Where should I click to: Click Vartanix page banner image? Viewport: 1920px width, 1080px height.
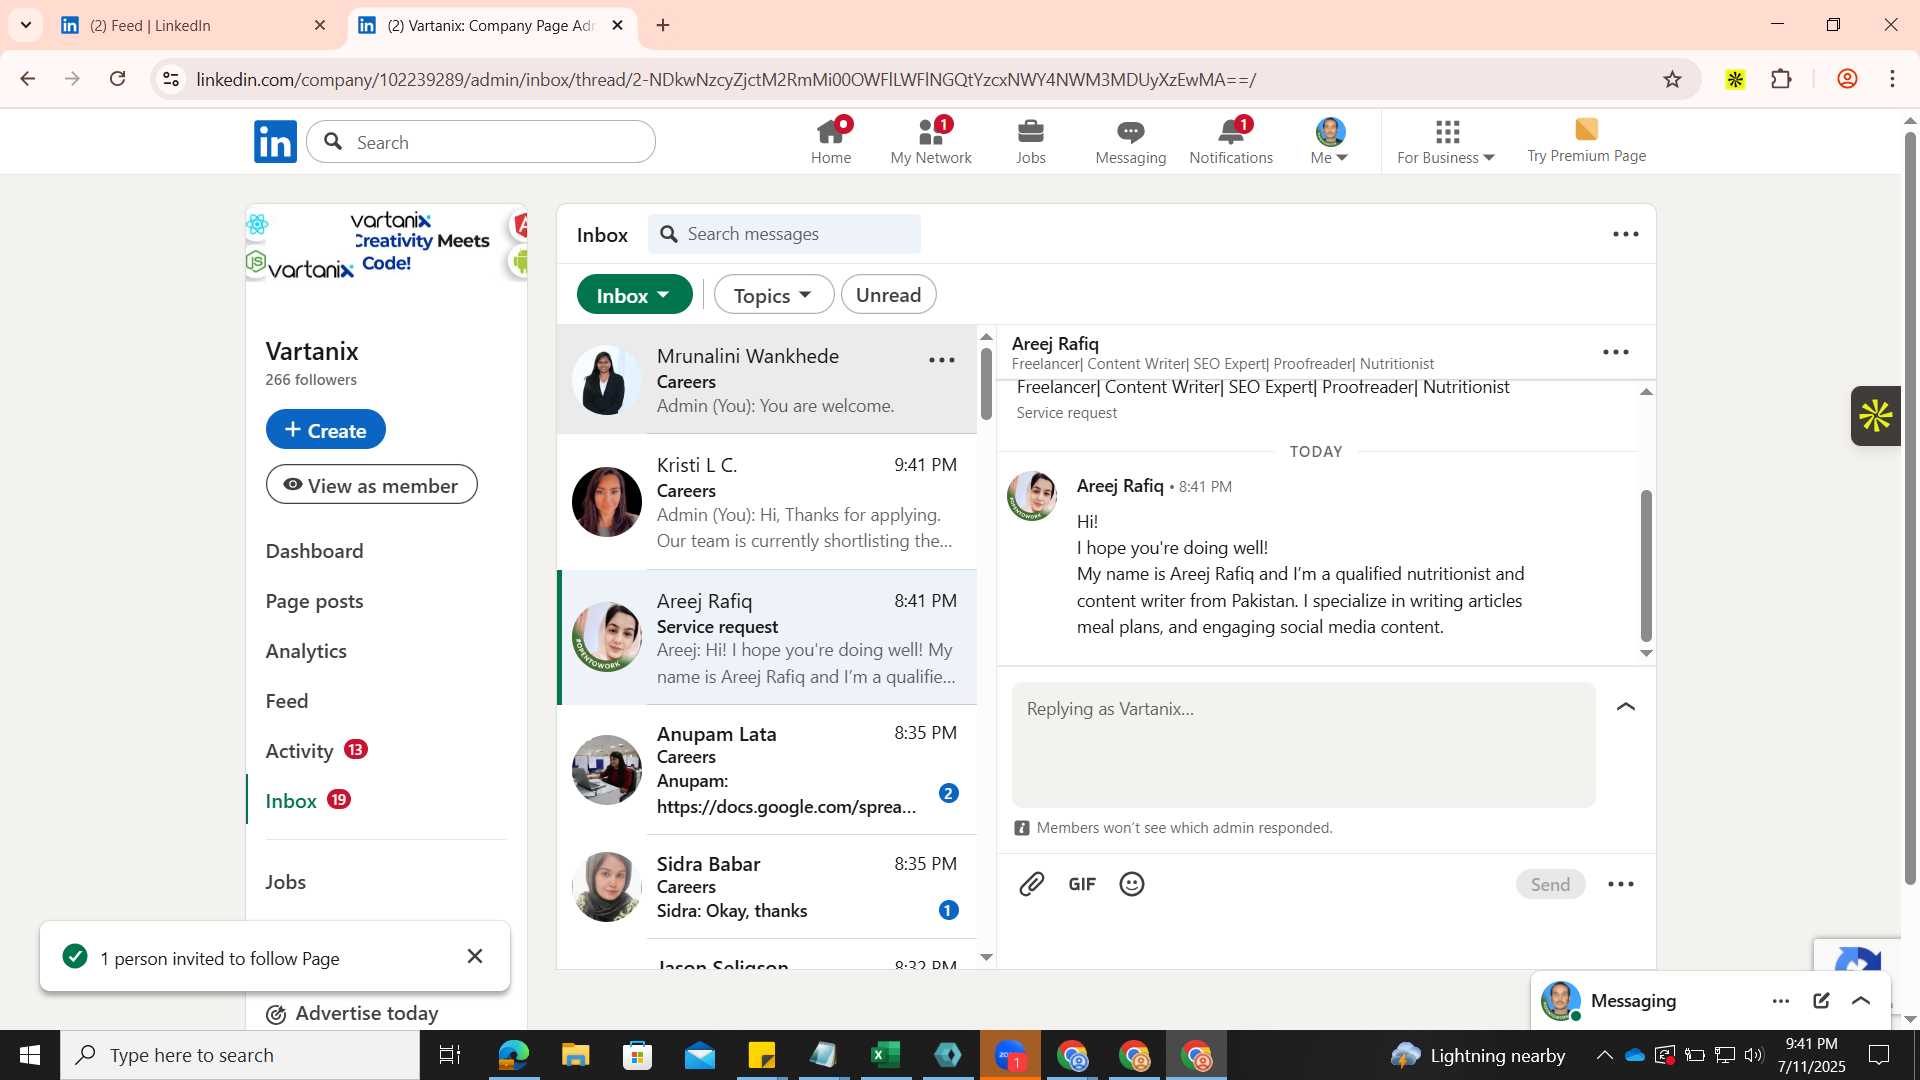[x=387, y=245]
